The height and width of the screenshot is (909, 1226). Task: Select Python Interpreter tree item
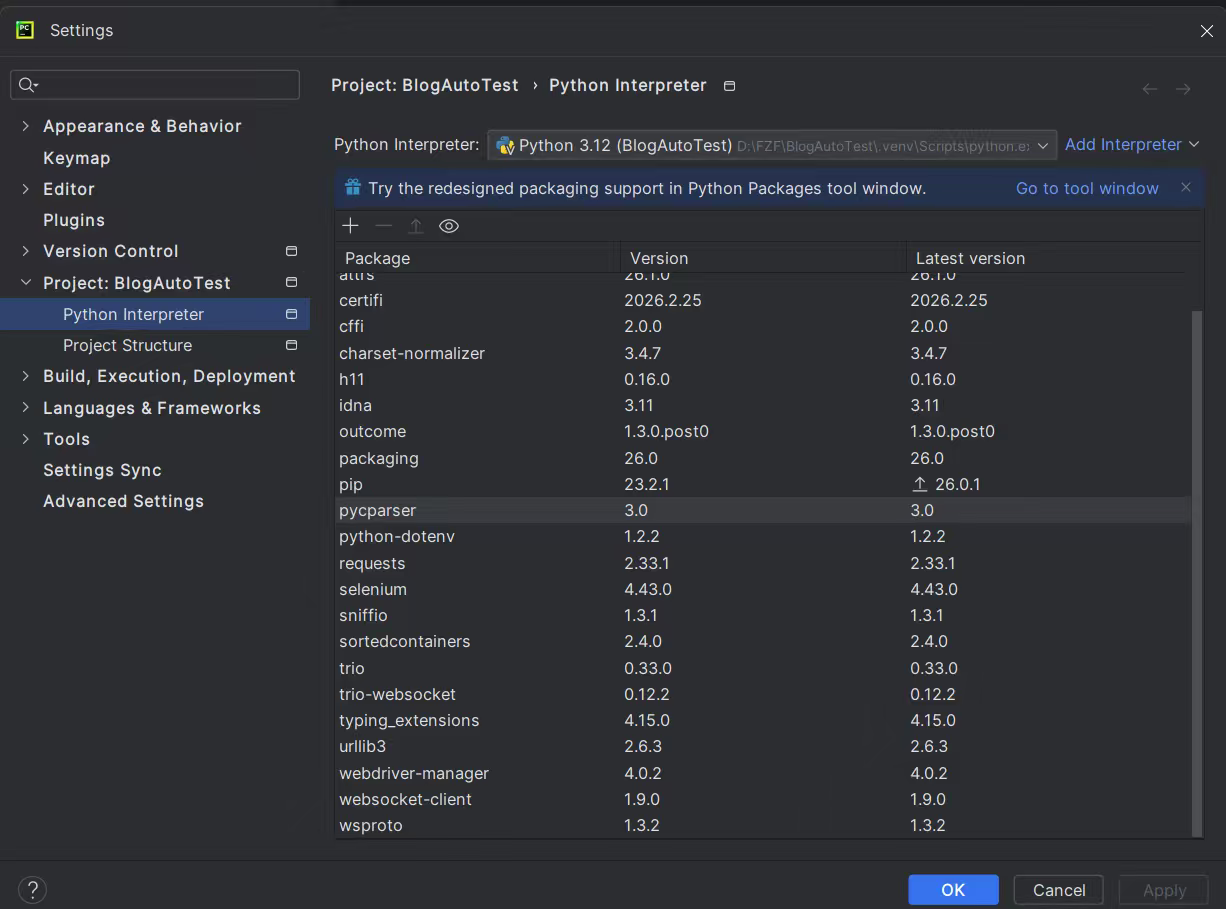pos(155,314)
